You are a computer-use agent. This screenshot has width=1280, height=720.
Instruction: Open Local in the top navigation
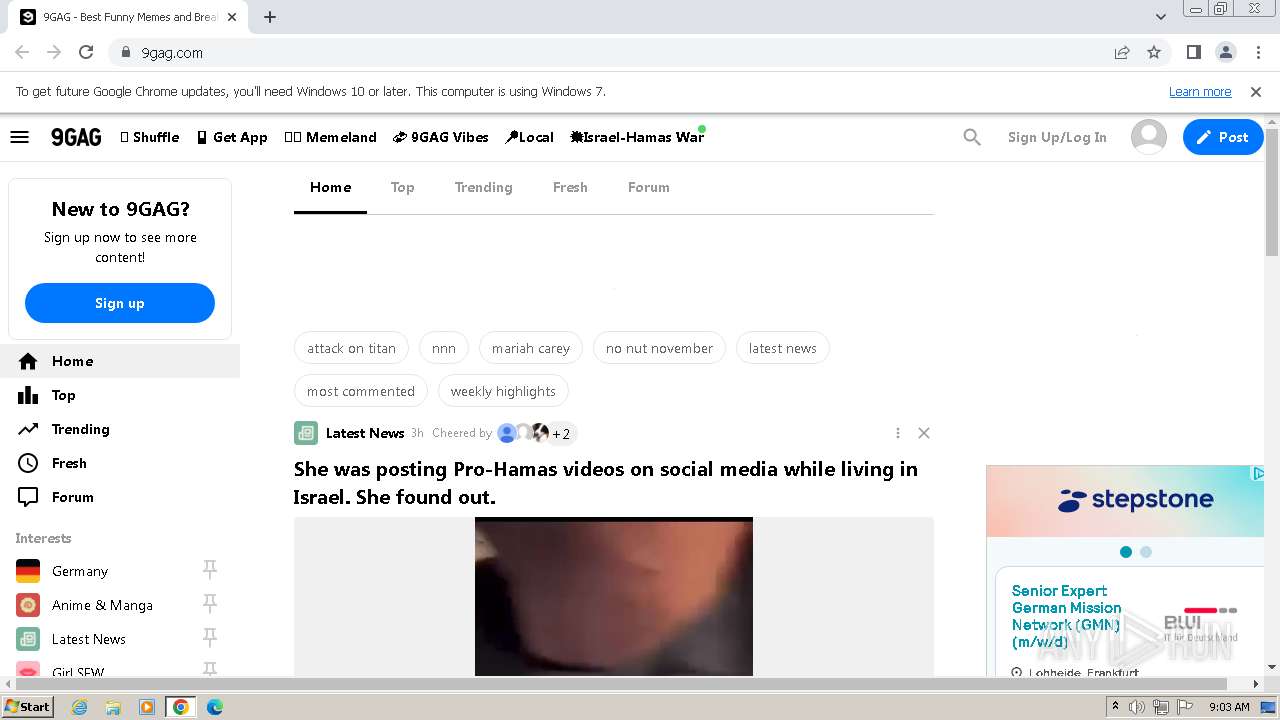point(529,137)
